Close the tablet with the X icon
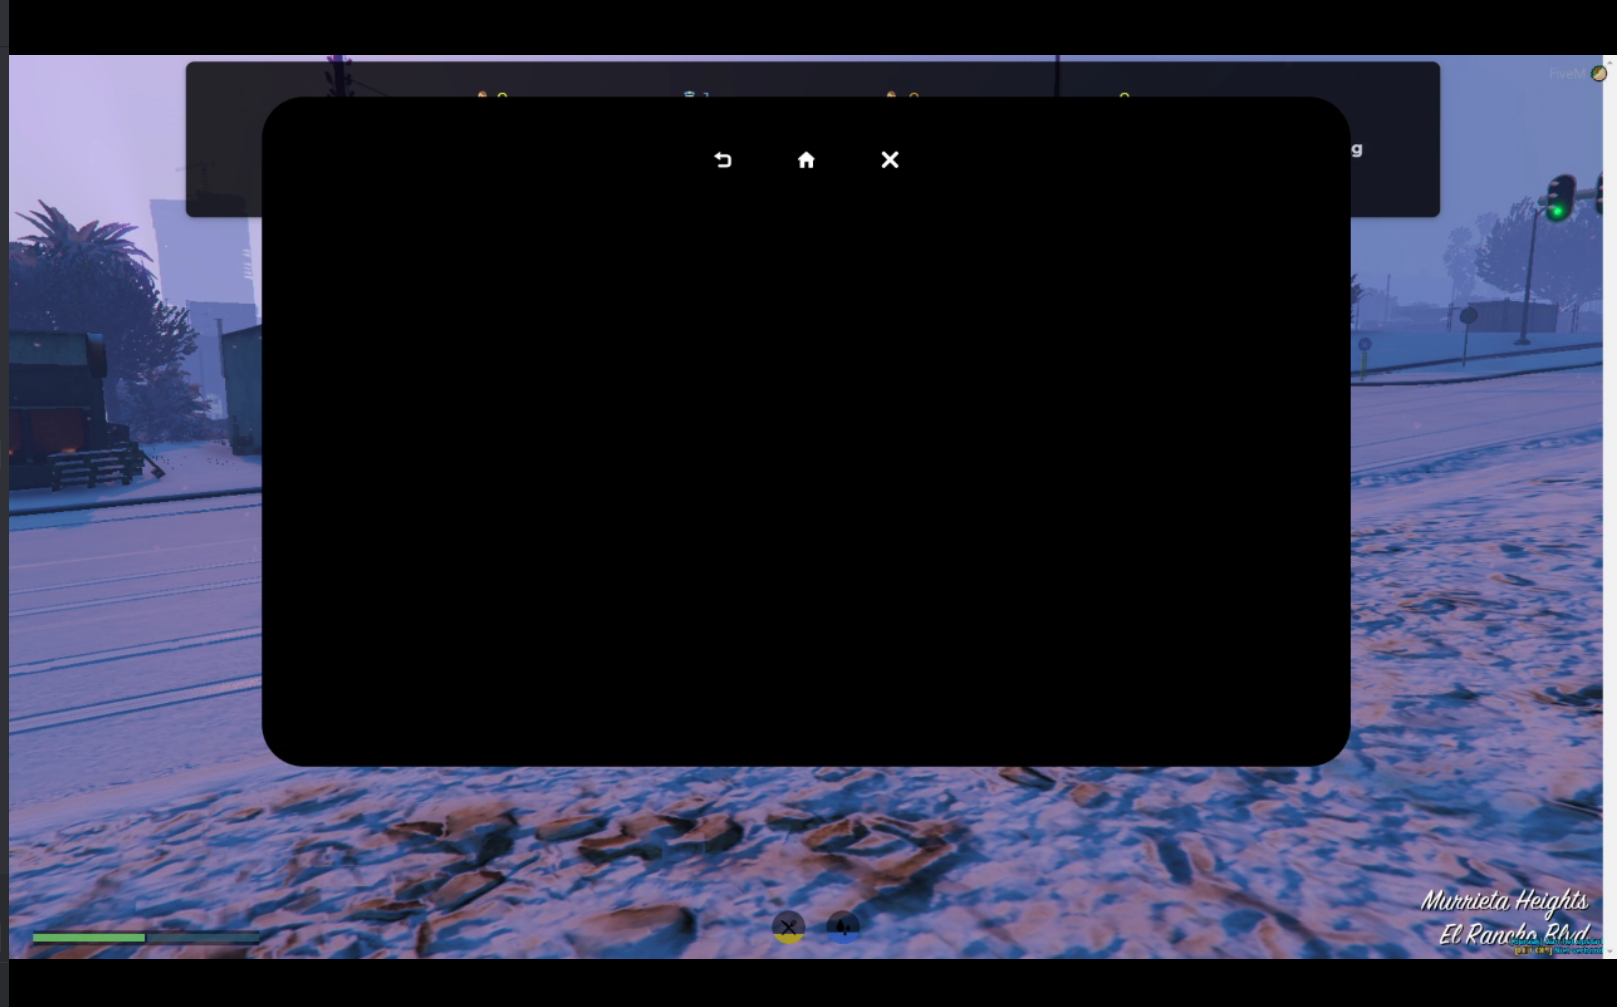The width and height of the screenshot is (1617, 1007). coord(890,160)
